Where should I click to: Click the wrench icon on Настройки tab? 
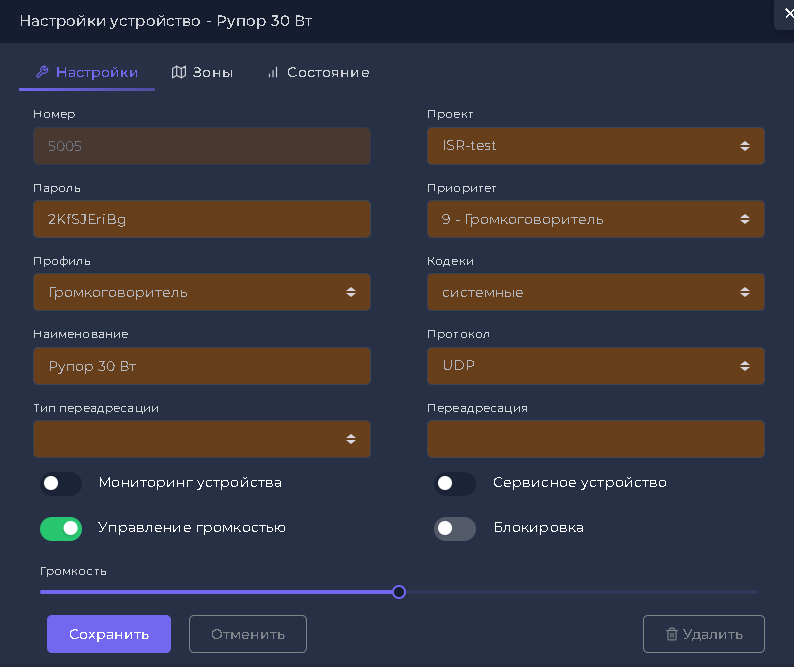point(42,72)
